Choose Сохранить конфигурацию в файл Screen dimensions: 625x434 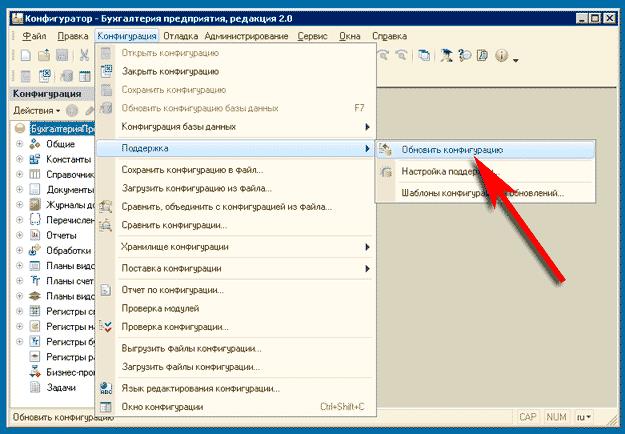[x=190, y=171]
